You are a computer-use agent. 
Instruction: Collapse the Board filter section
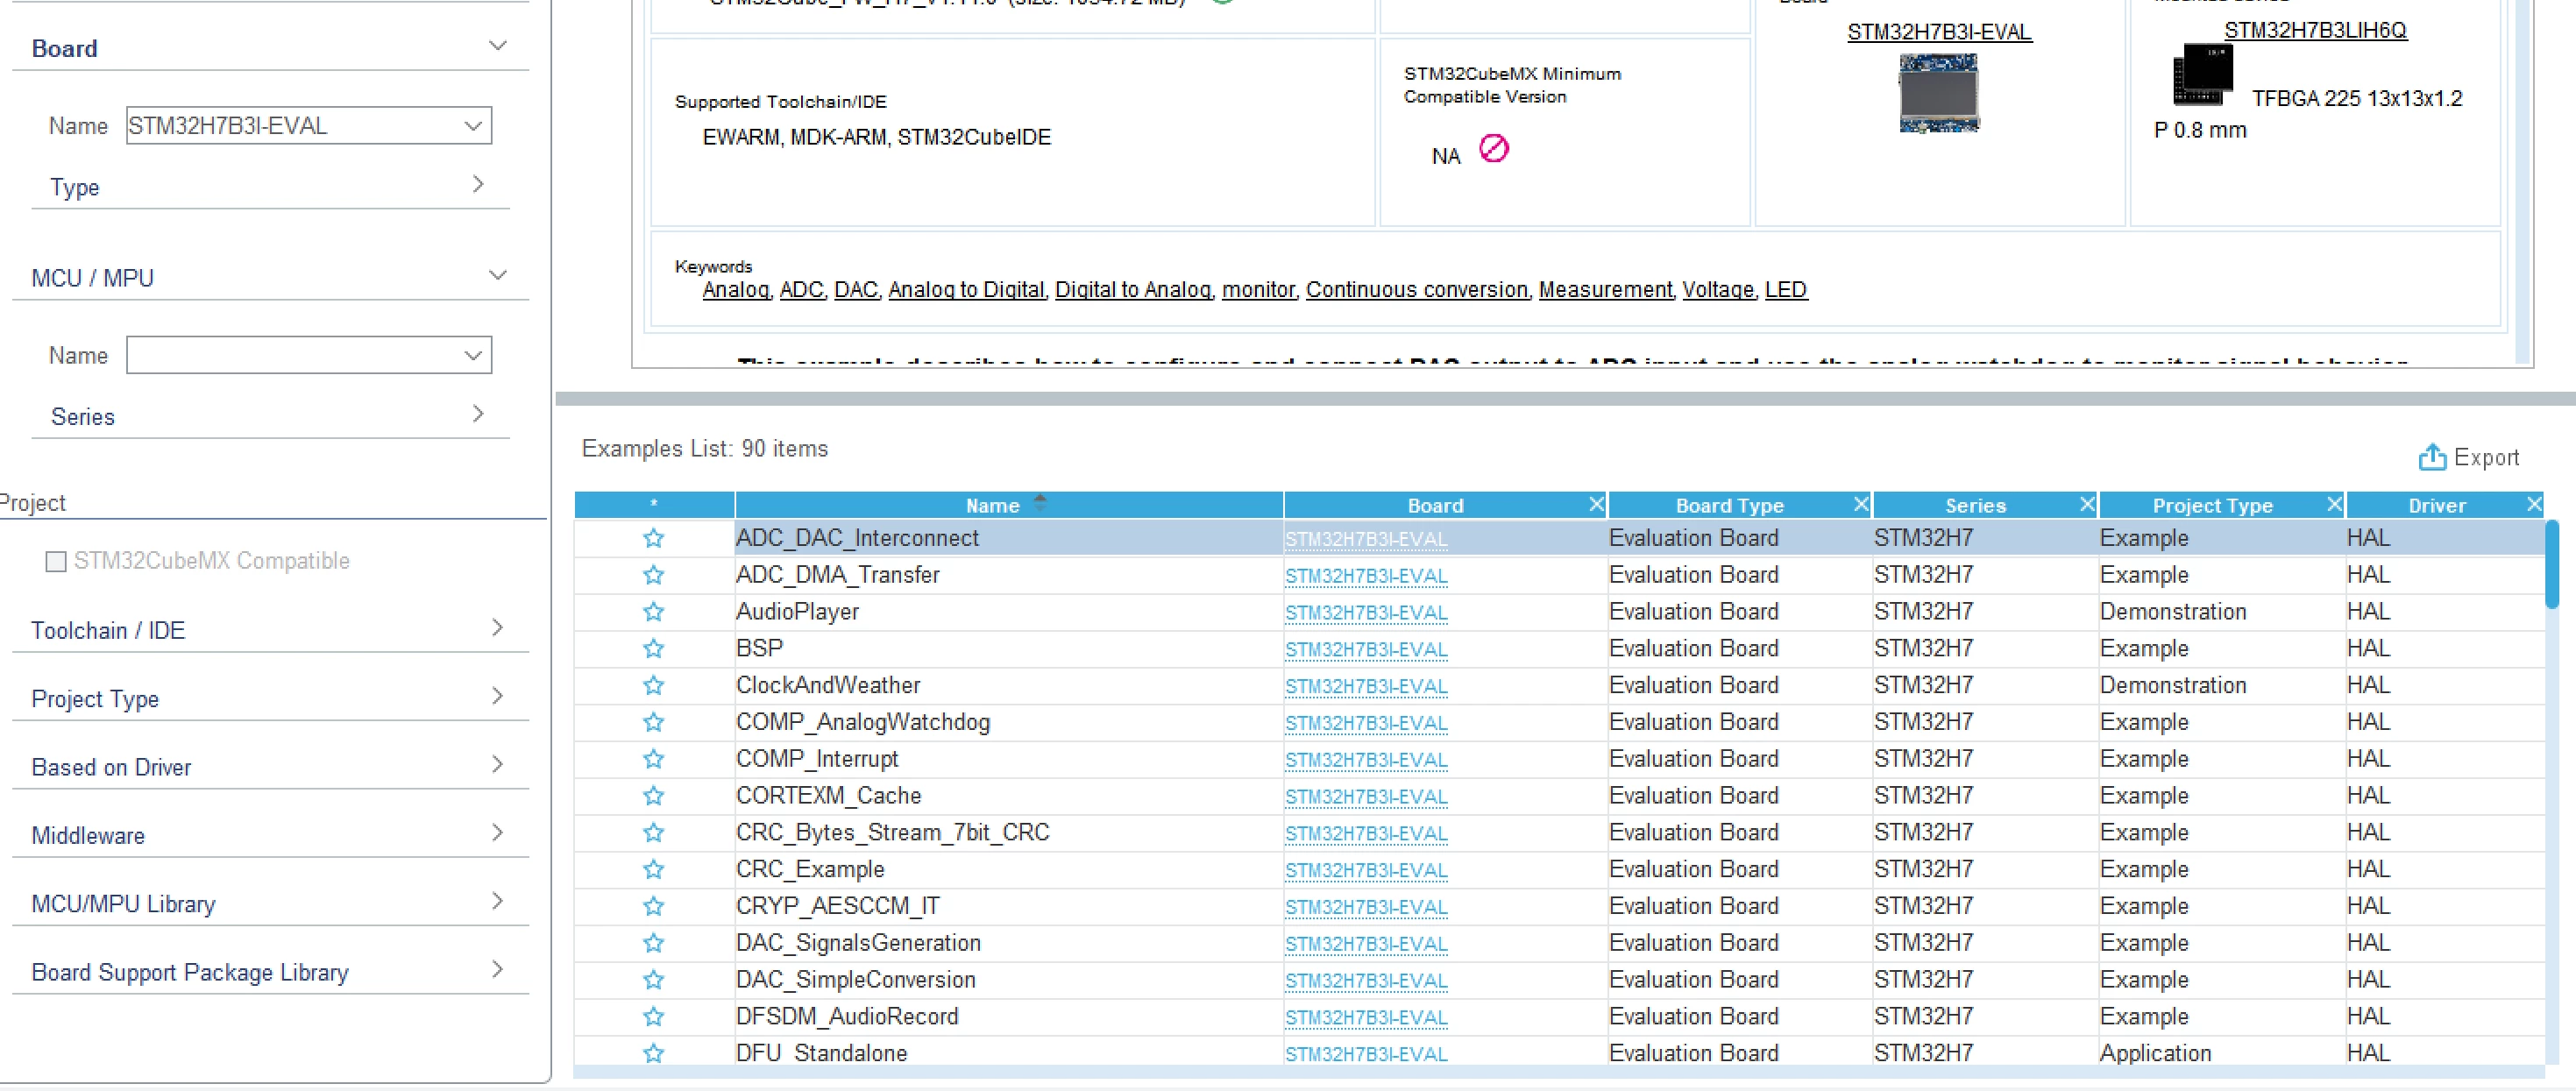[497, 47]
